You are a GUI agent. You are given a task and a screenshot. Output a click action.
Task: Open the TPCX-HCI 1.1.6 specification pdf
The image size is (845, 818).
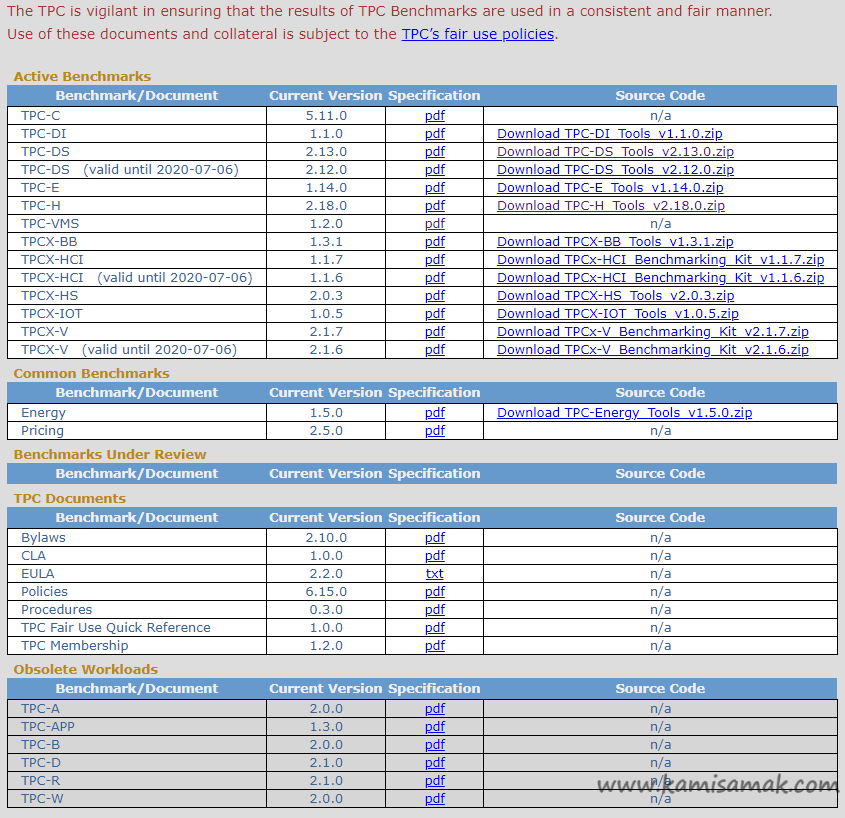tap(434, 278)
